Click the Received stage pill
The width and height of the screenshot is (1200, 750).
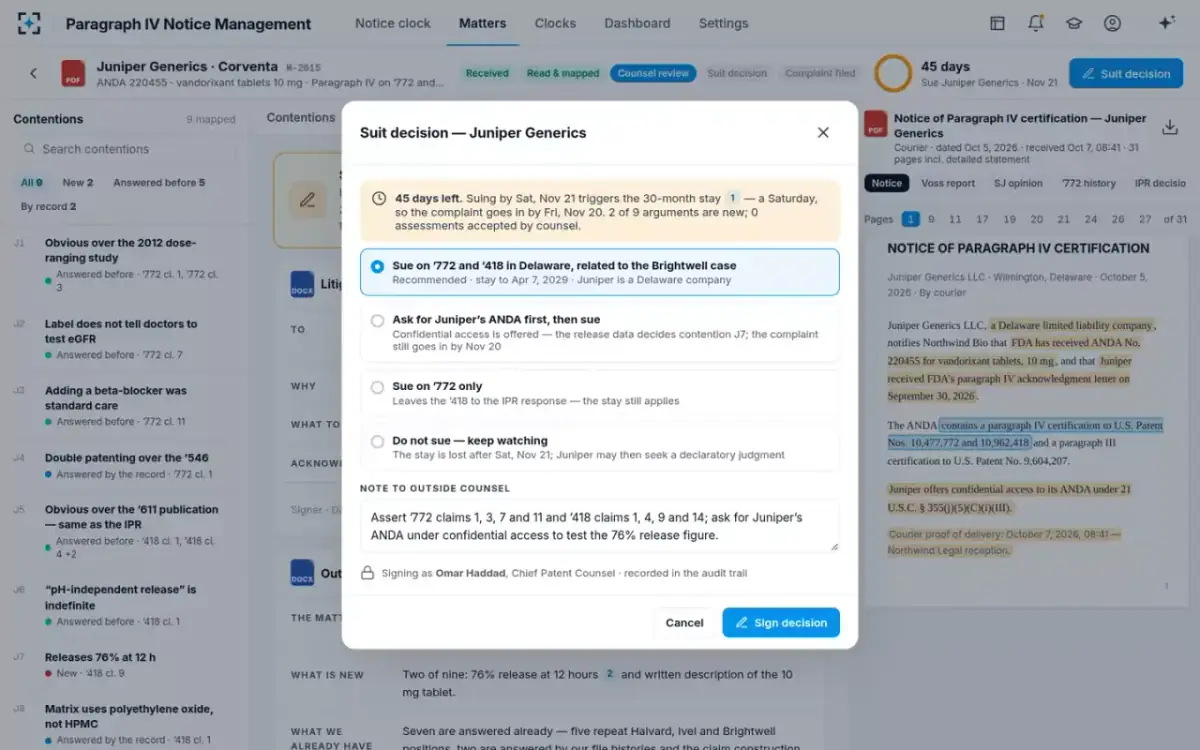tap(487, 73)
